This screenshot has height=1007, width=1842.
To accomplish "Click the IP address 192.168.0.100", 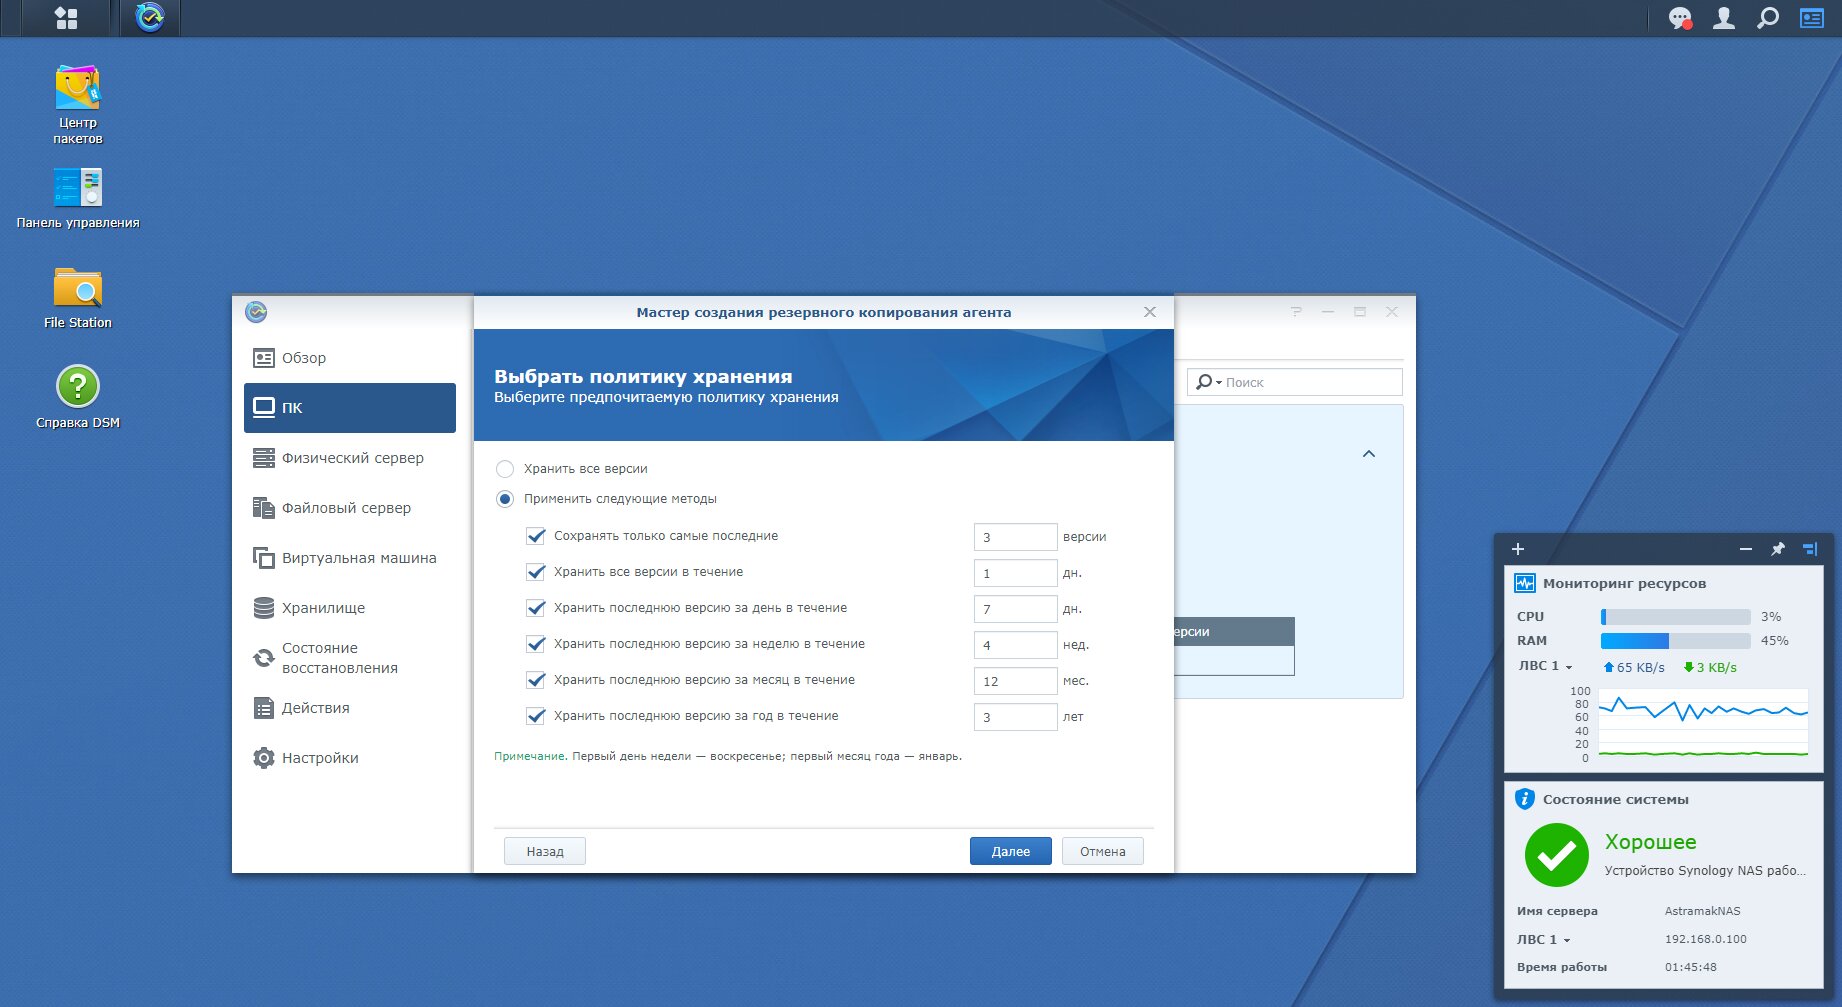I will 1705,939.
